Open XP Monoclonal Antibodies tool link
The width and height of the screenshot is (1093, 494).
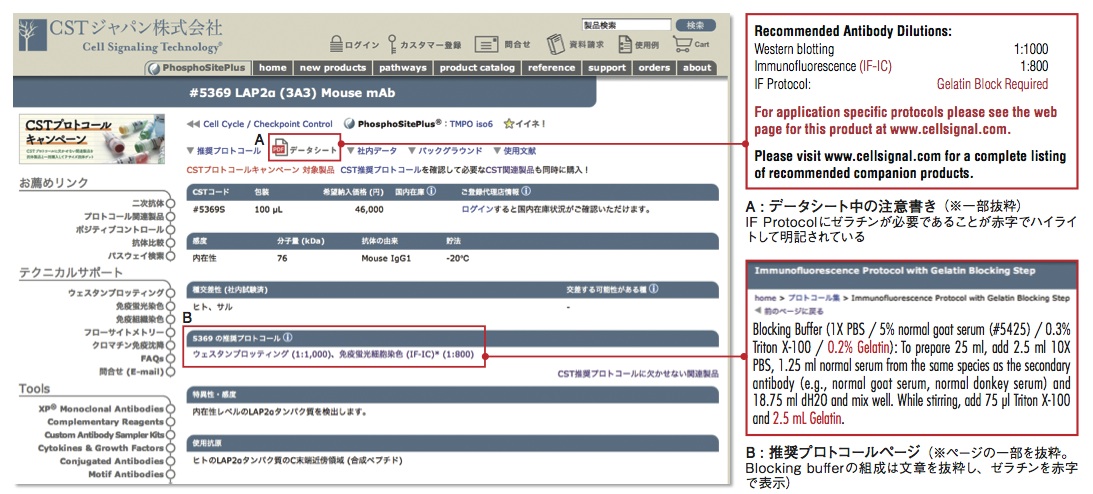101,409
